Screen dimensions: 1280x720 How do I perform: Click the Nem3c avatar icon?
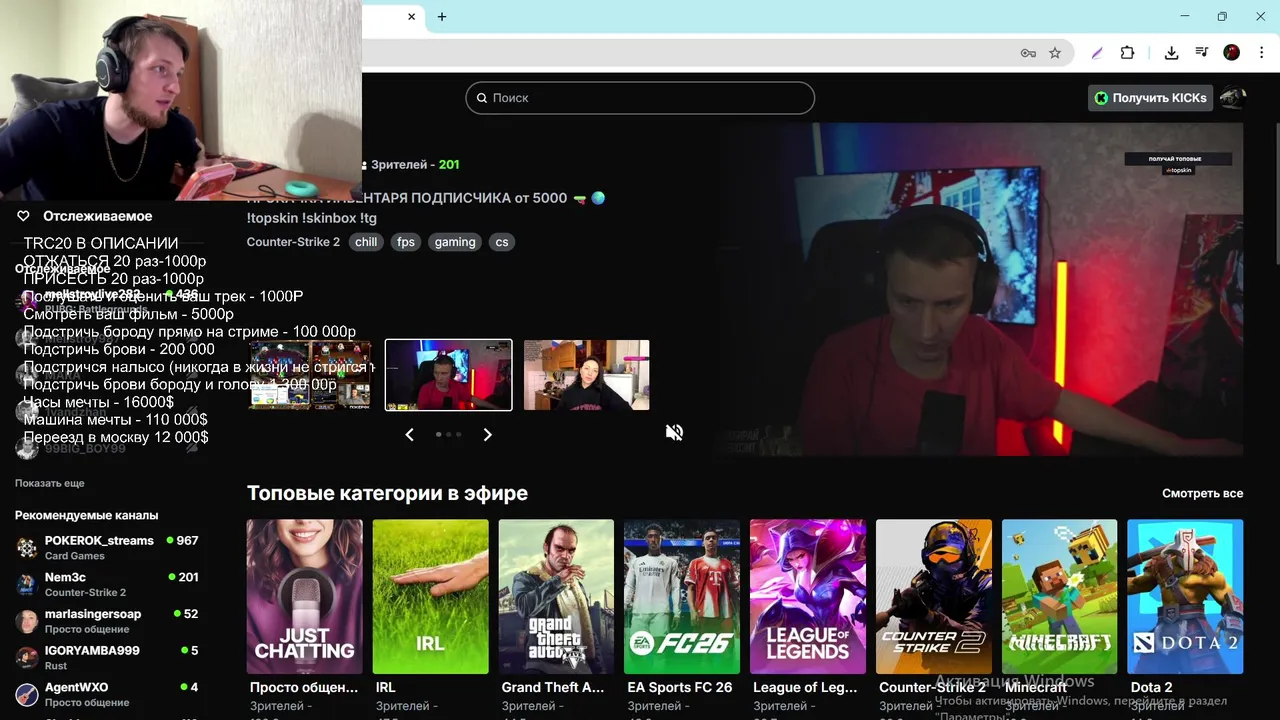click(x=27, y=584)
